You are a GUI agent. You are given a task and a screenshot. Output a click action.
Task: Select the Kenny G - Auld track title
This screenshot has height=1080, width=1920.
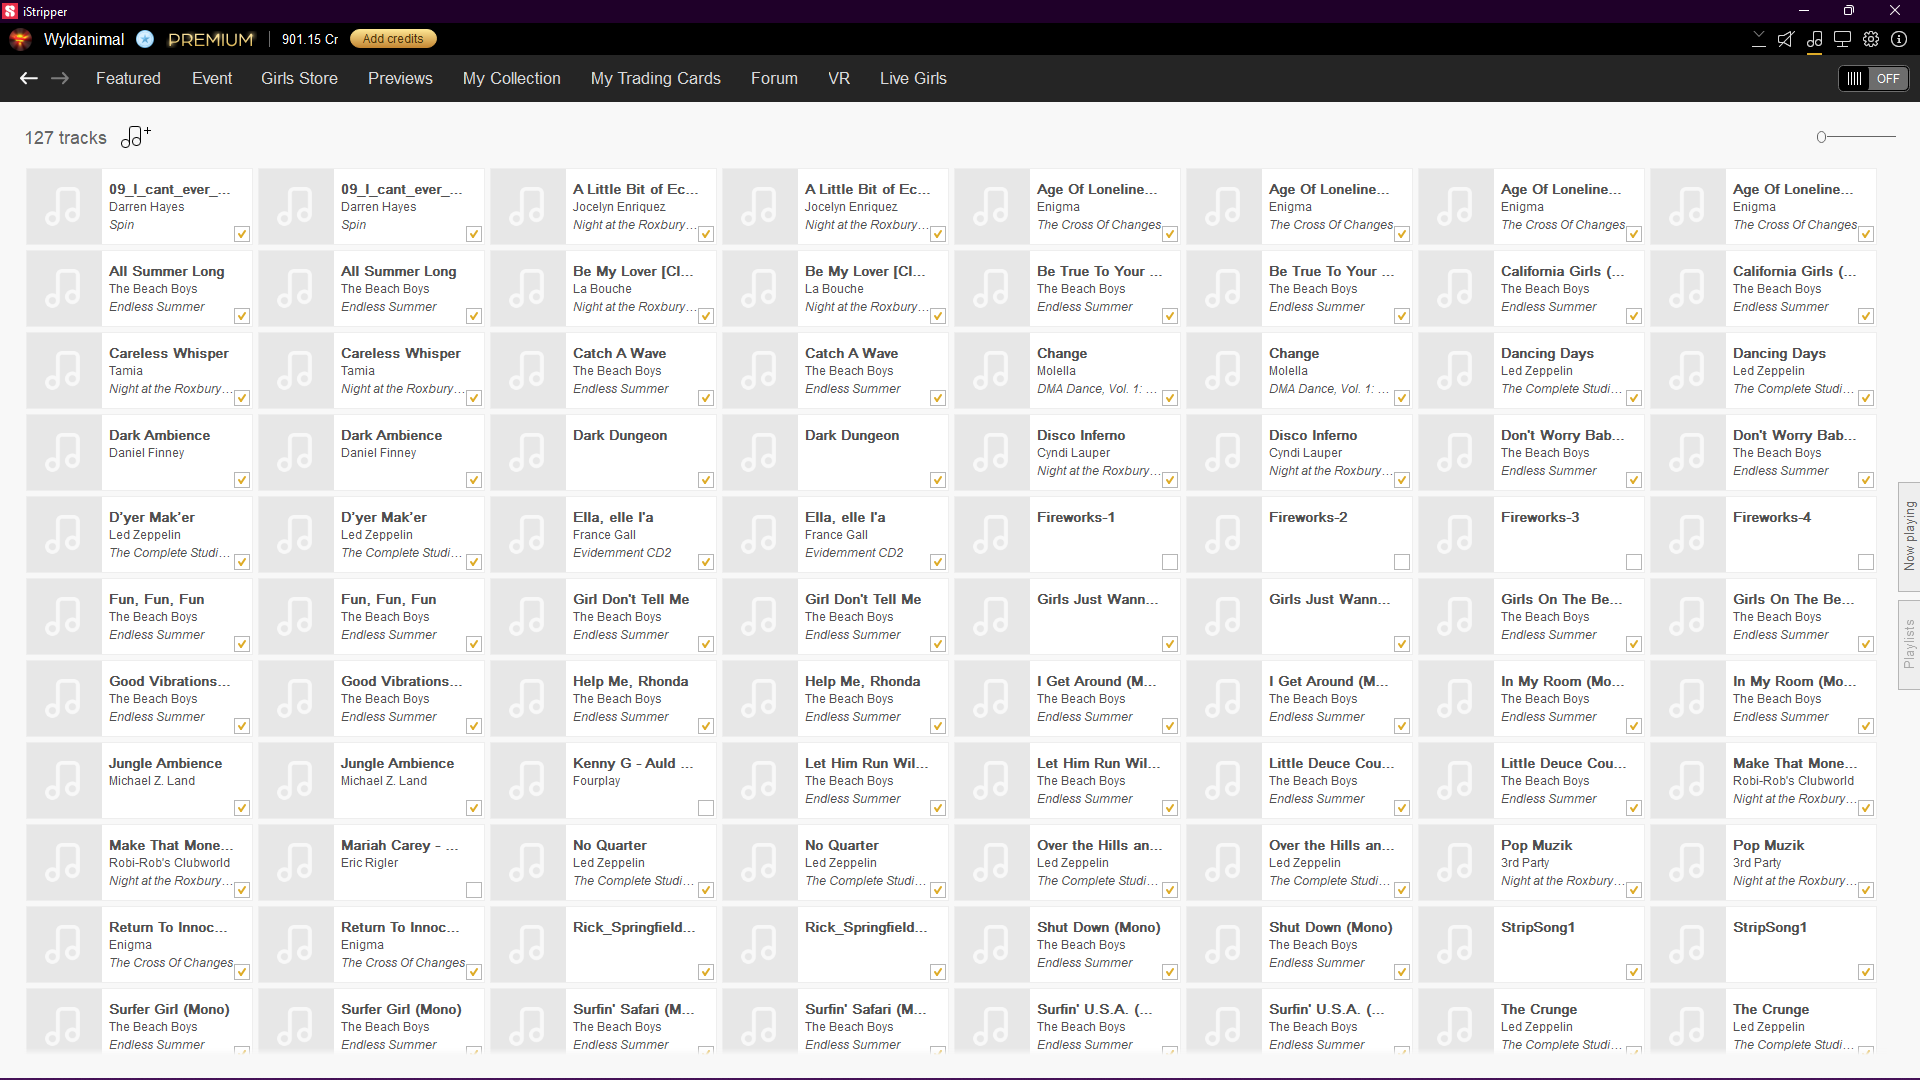(633, 763)
